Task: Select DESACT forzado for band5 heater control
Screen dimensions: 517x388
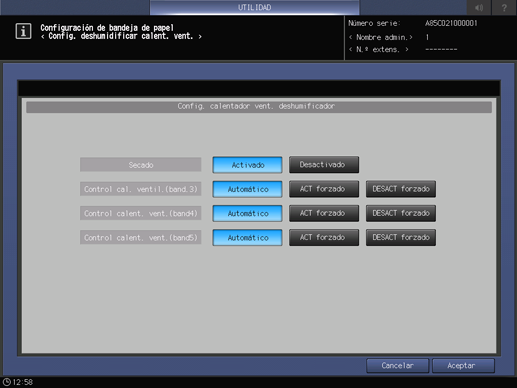Action: tap(401, 237)
